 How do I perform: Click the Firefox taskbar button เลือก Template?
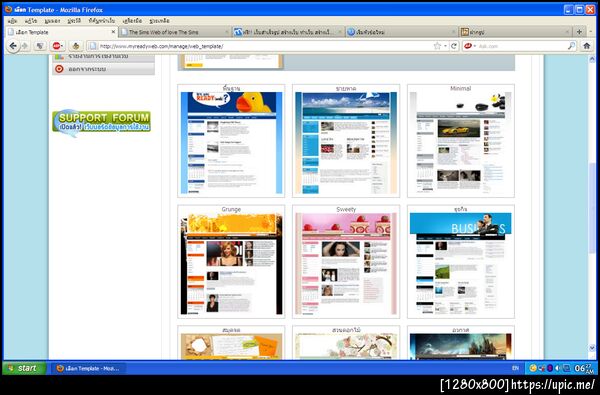(x=88, y=368)
